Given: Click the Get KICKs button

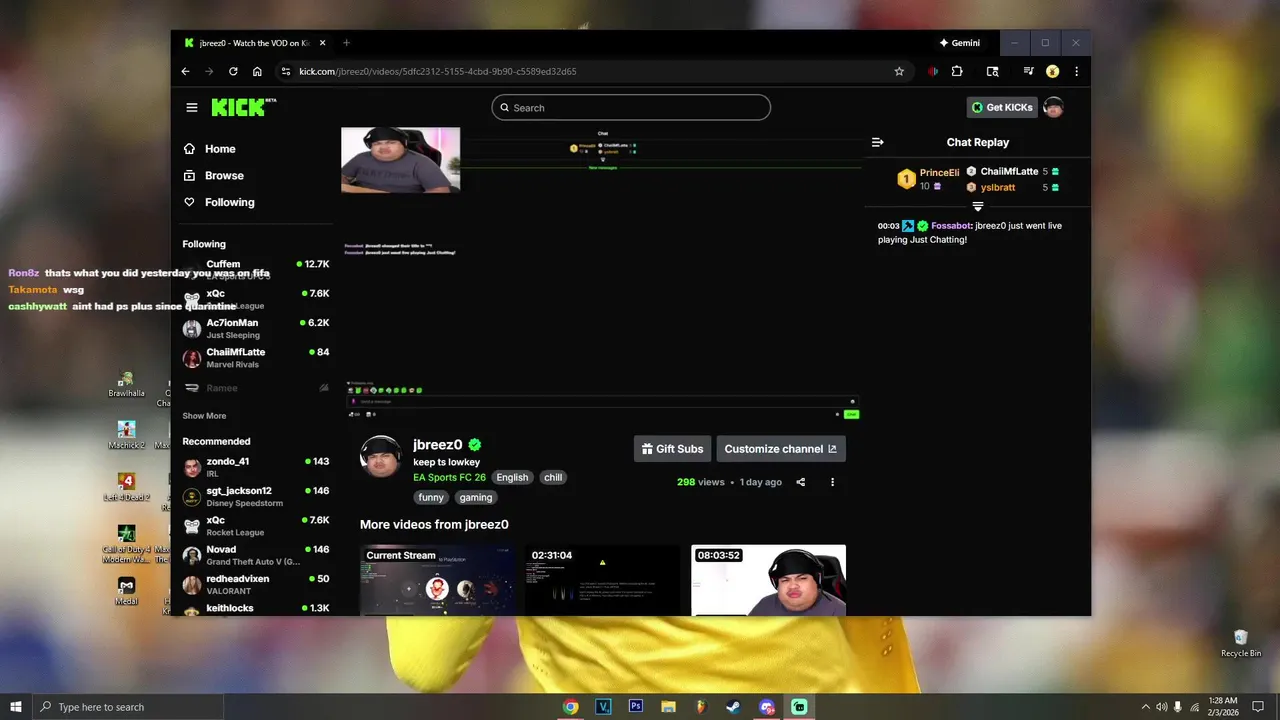Looking at the screenshot, I should (x=1002, y=108).
